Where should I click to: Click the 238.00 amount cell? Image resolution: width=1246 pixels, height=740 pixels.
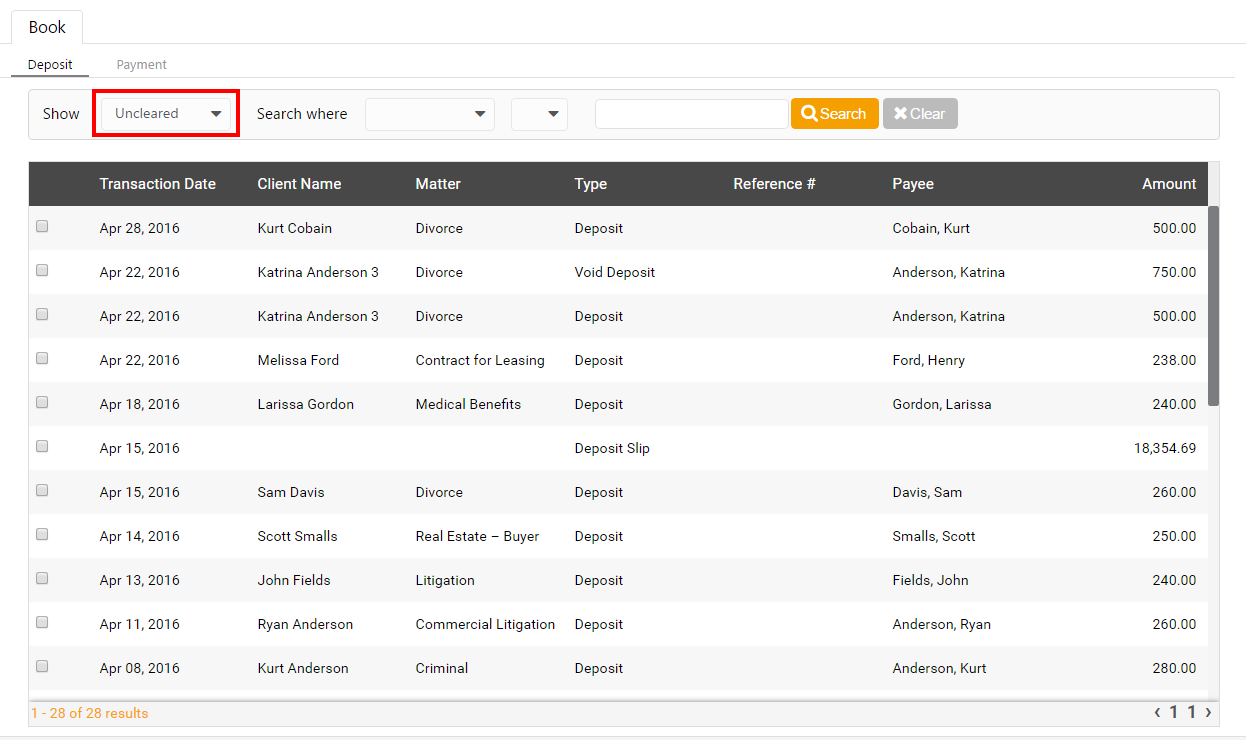[1174, 360]
